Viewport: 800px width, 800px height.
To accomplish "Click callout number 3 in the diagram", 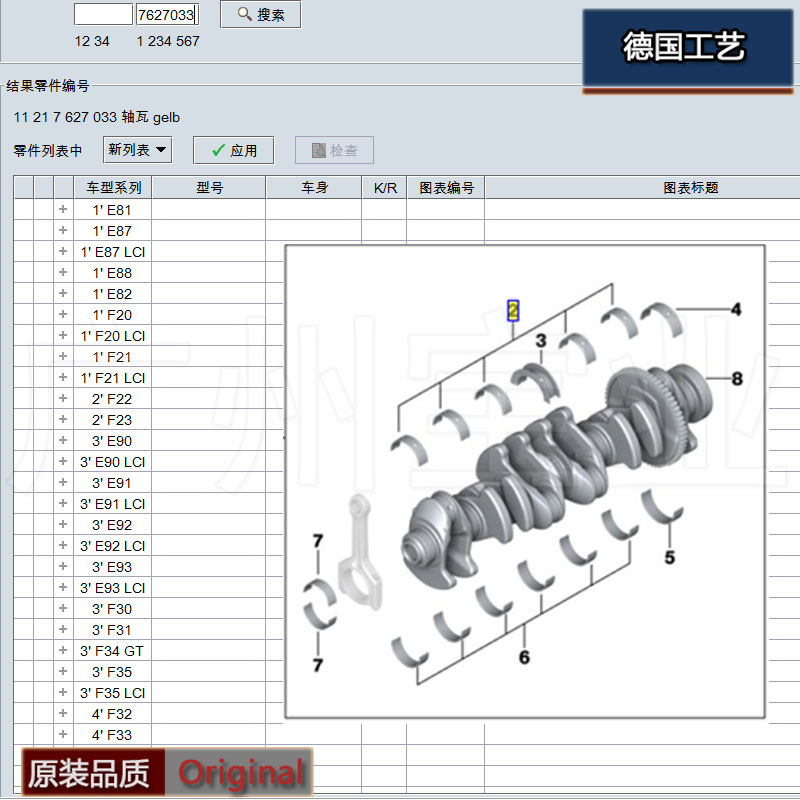I will pos(541,340).
